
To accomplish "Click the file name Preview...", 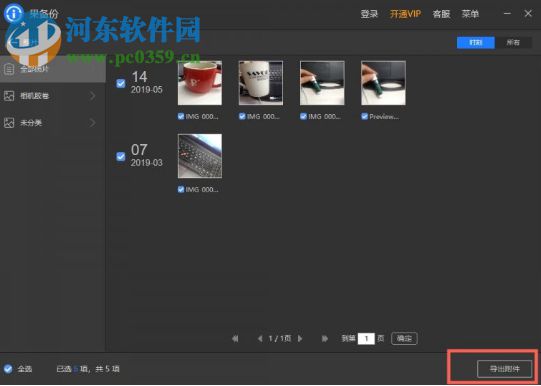I will 384,117.
